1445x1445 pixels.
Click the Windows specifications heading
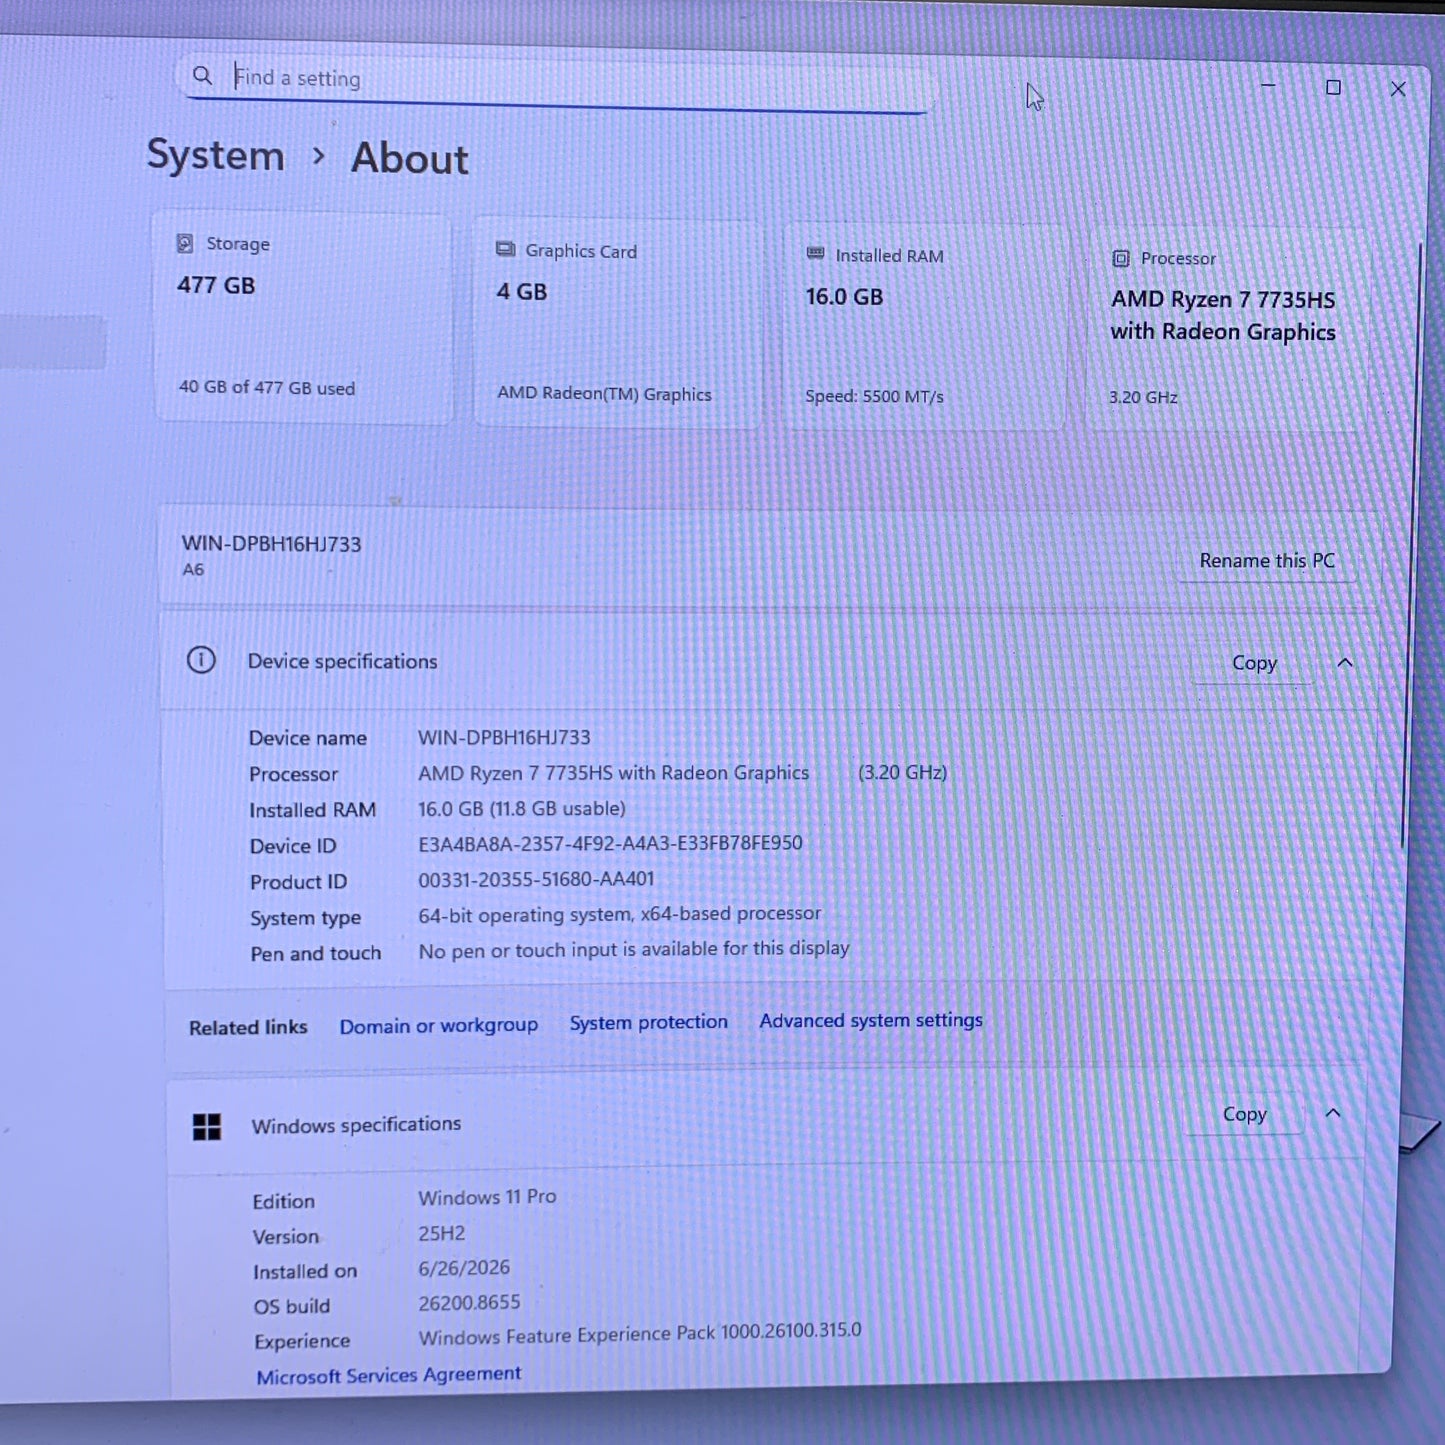pyautogui.click(x=356, y=1125)
